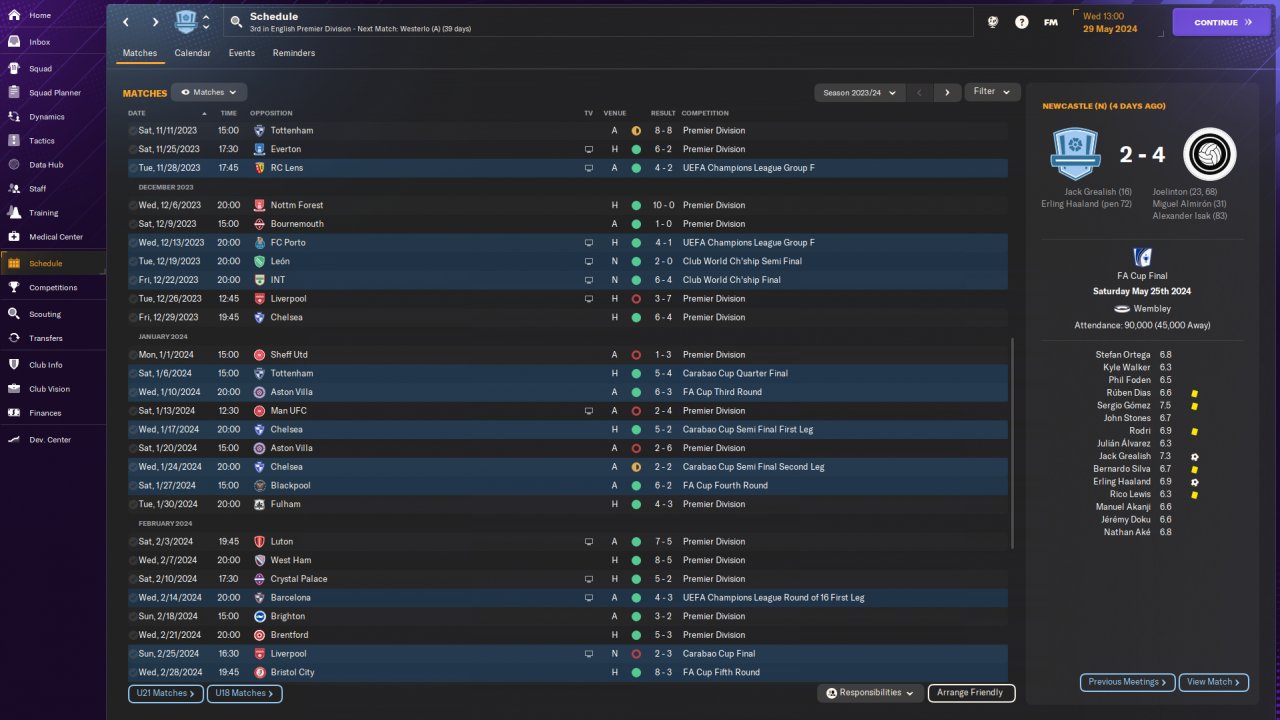The image size is (1280, 720).
Task: Expand the Filter dropdown
Action: [x=992, y=92]
